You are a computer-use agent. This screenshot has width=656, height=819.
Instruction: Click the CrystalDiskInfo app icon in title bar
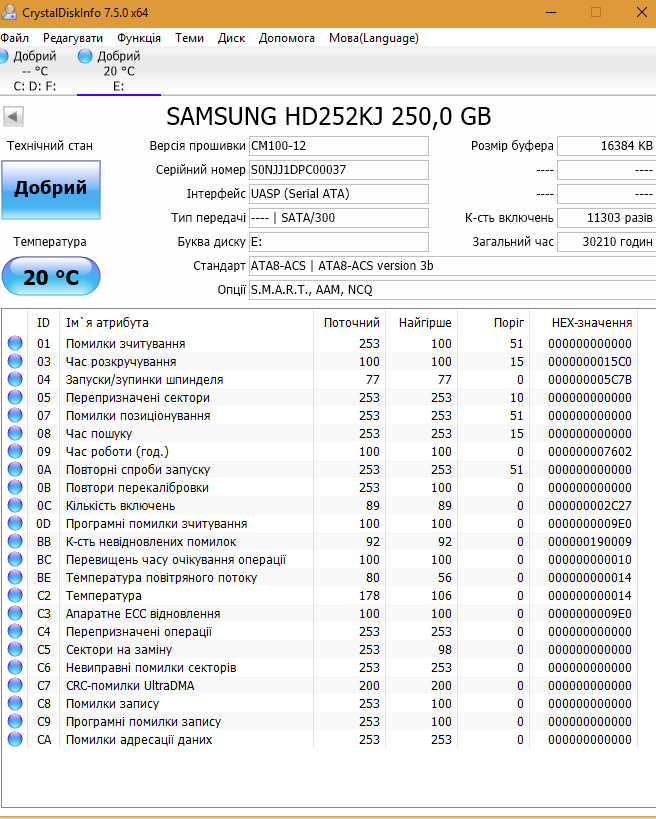tap(8, 13)
